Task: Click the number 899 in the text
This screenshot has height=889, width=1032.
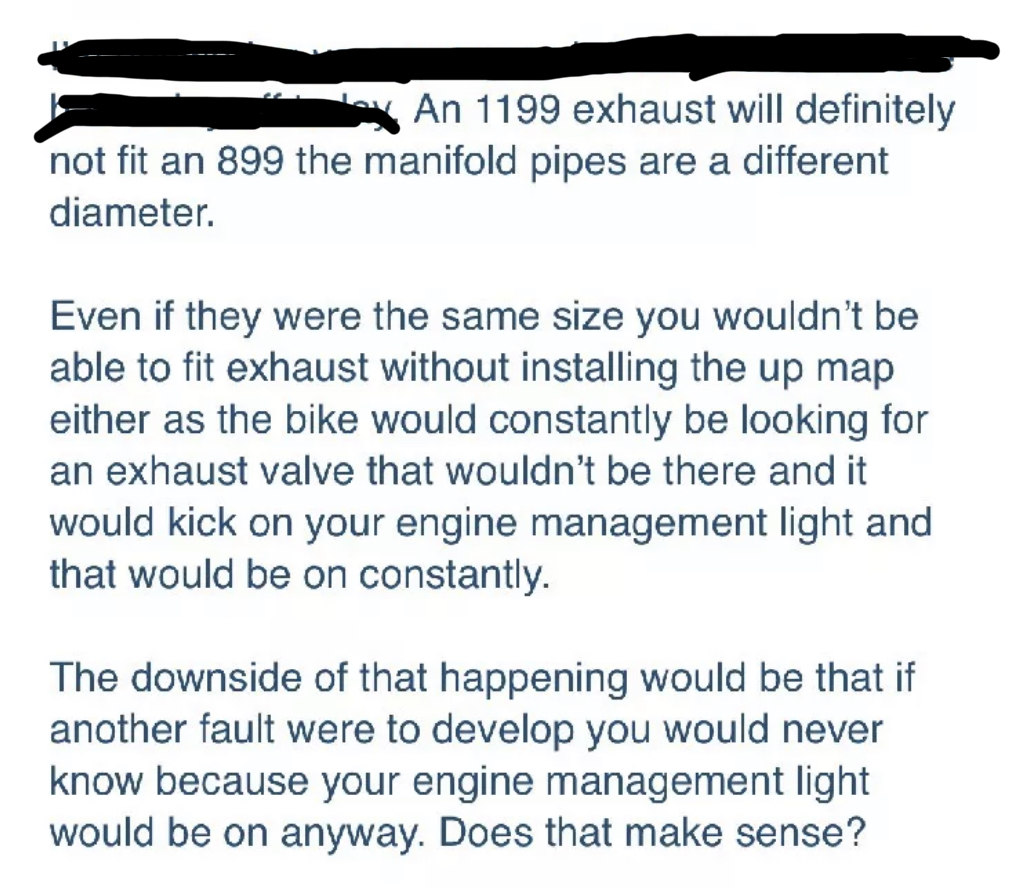Action: 251,161
